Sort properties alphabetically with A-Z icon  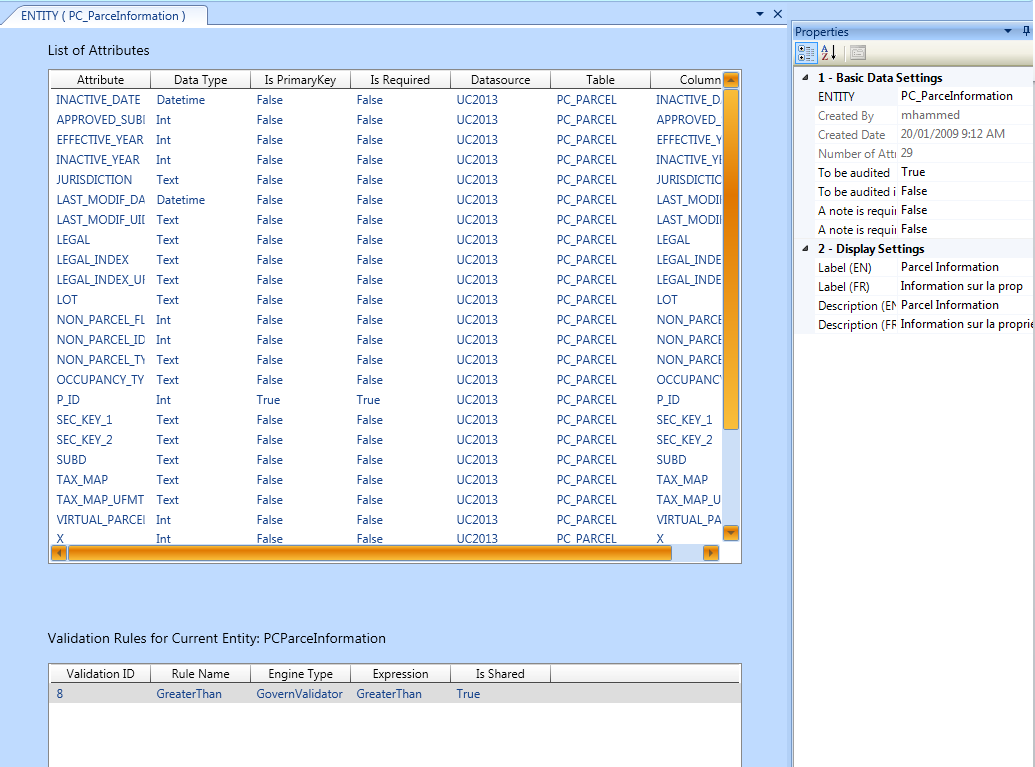click(x=828, y=53)
